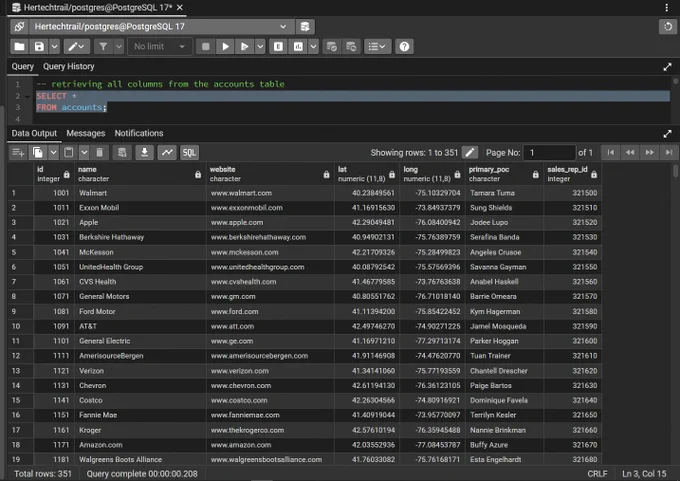Click the reset layout icon at top right
The width and height of the screenshot is (680, 481).
click(x=668, y=26)
